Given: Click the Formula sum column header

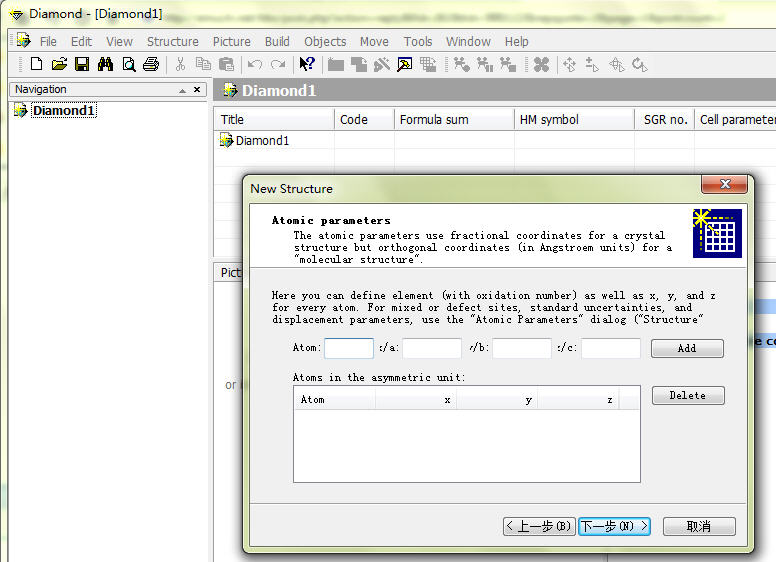Looking at the screenshot, I should click(x=454, y=120).
